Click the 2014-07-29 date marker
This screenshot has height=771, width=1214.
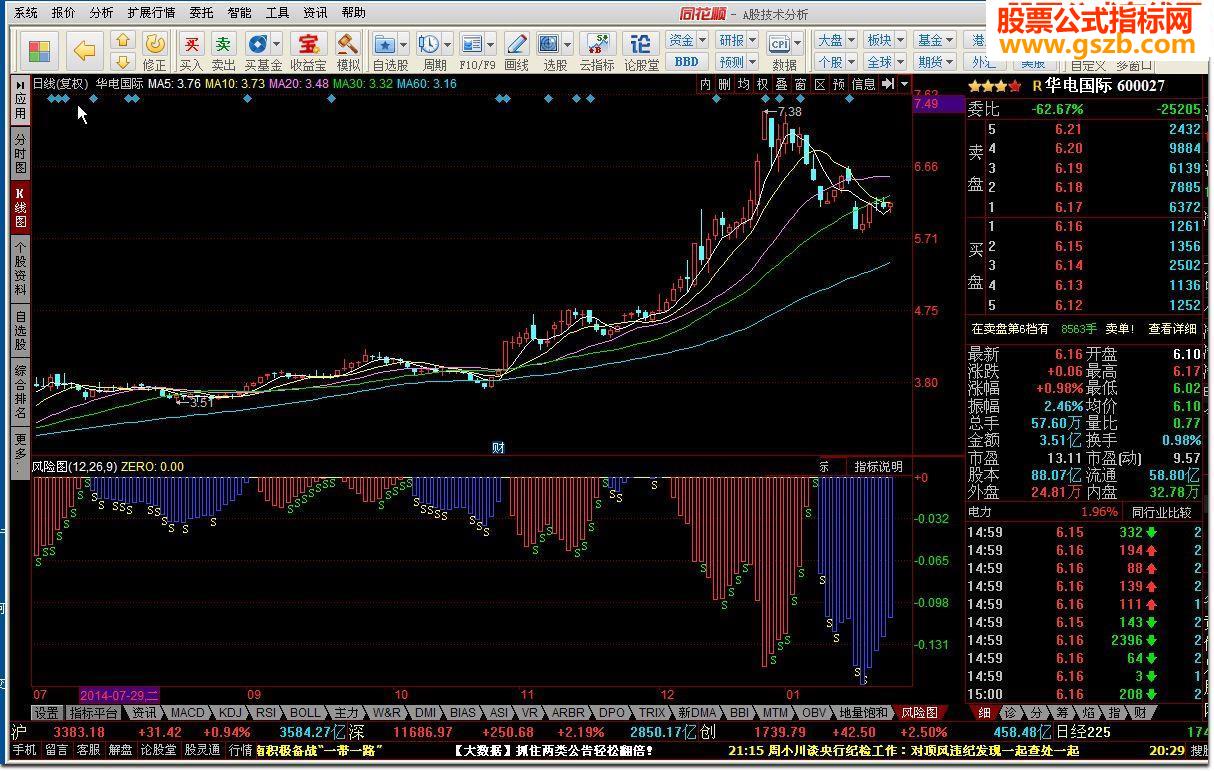pos(119,694)
